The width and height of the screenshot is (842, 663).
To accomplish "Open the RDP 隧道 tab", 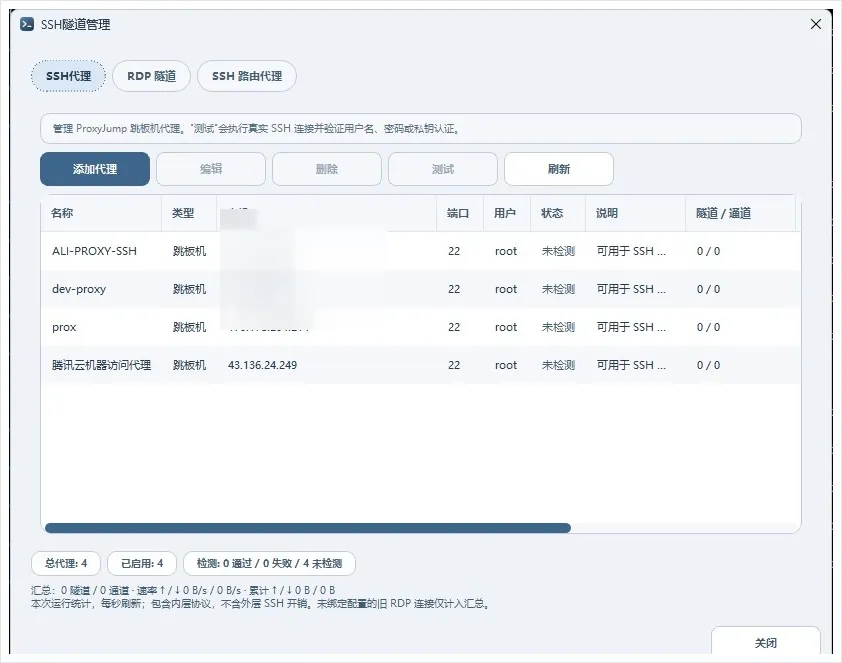I will (151, 76).
